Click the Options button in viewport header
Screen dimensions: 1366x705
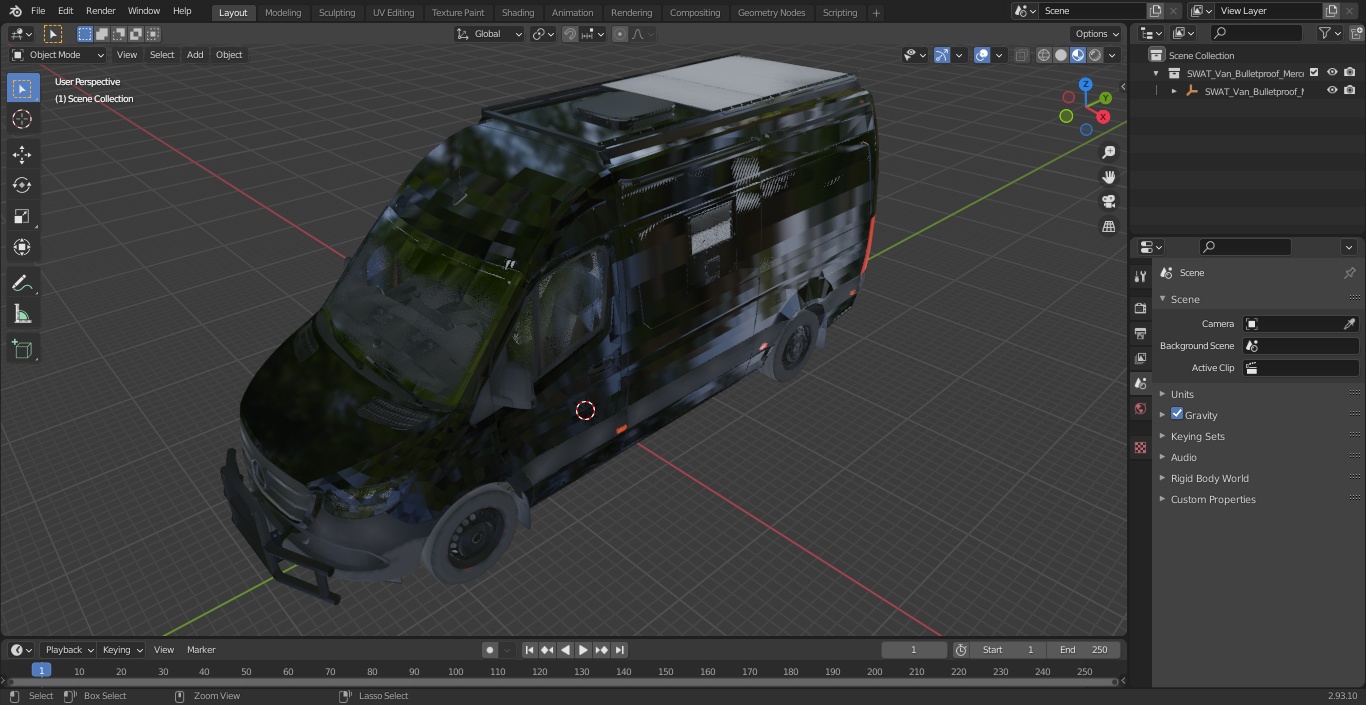pyautogui.click(x=1097, y=34)
